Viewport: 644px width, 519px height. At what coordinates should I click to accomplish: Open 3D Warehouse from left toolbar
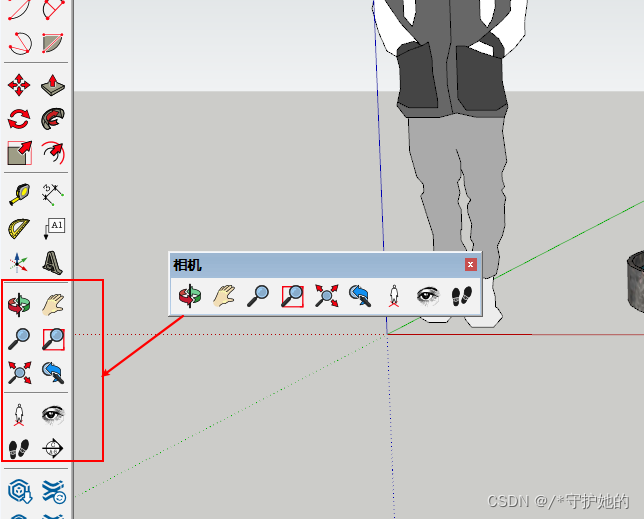point(19,491)
